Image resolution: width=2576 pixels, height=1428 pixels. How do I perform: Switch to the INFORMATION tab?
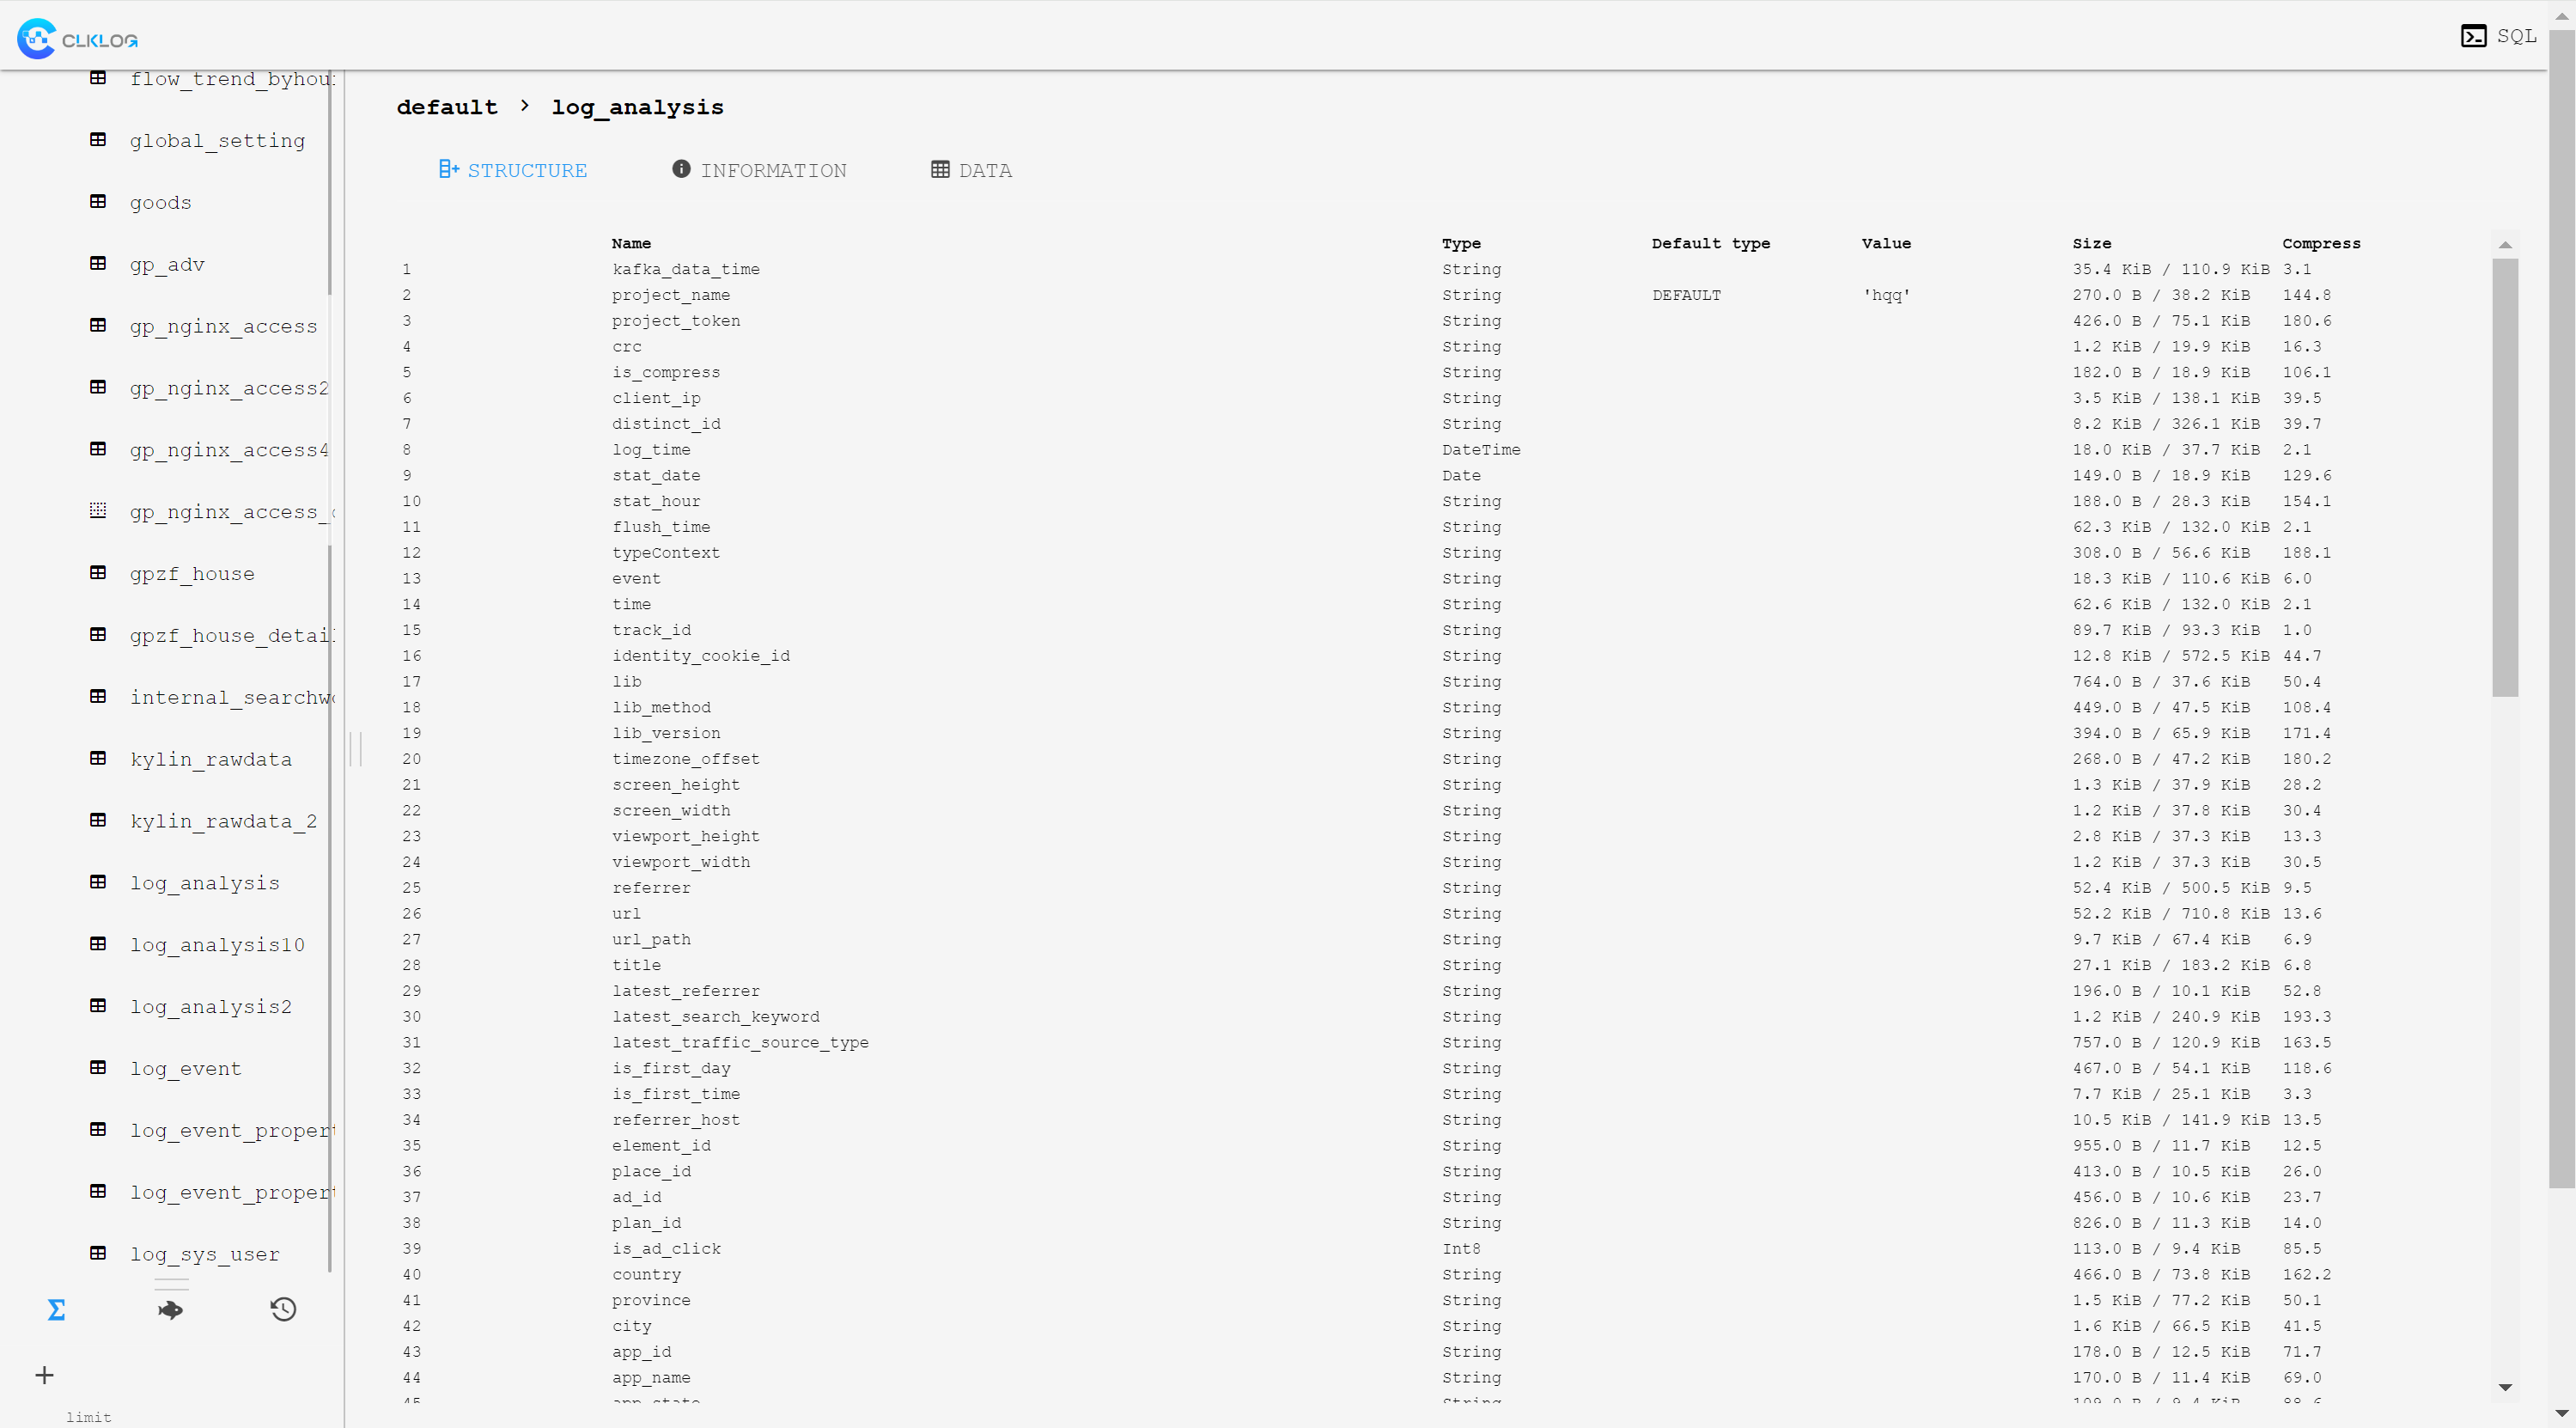tap(759, 170)
